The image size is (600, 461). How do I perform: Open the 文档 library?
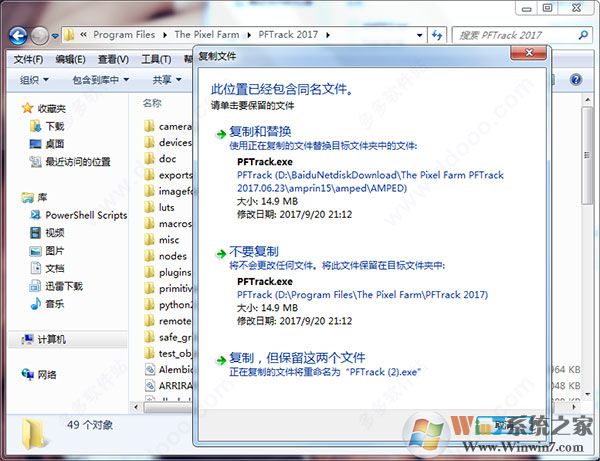pos(47,268)
